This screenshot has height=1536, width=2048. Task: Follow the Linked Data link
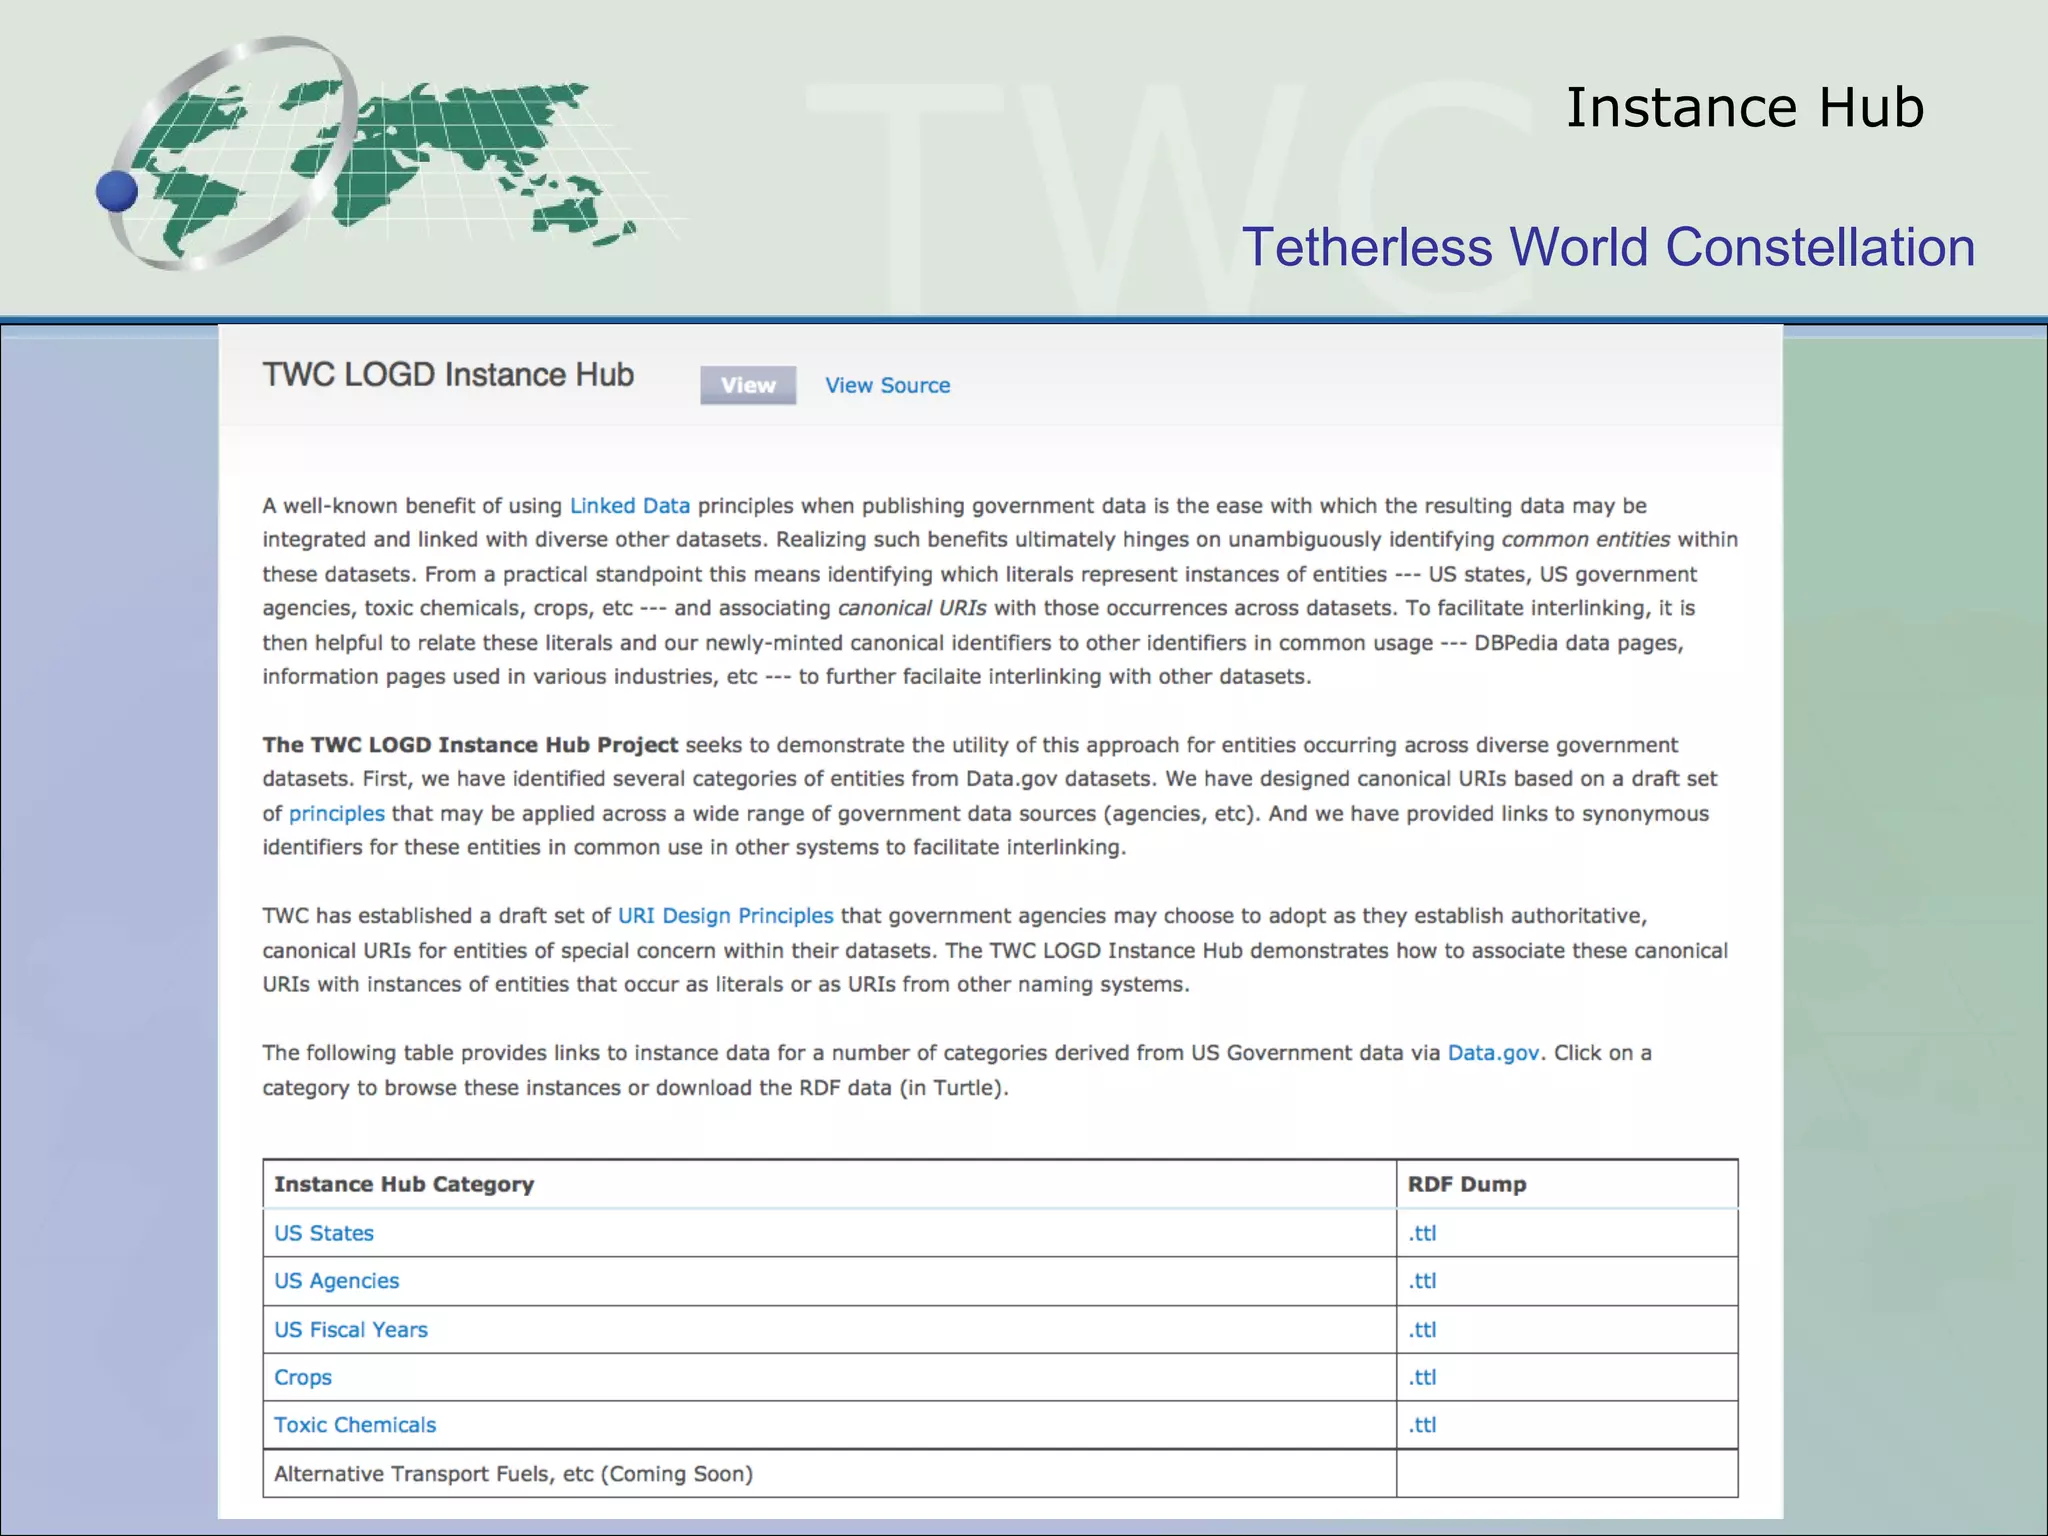click(629, 506)
